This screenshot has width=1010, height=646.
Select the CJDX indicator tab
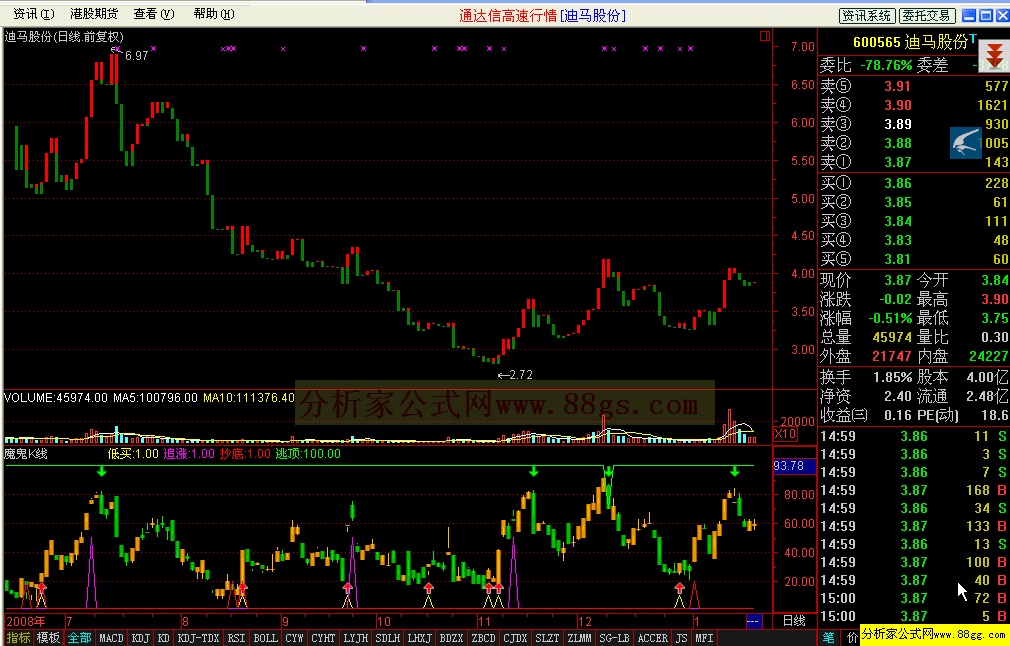point(515,638)
